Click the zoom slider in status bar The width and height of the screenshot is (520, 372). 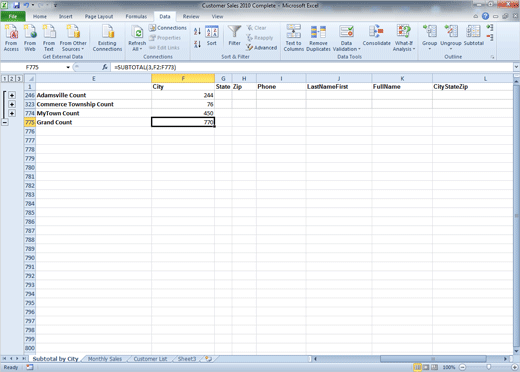488,367
